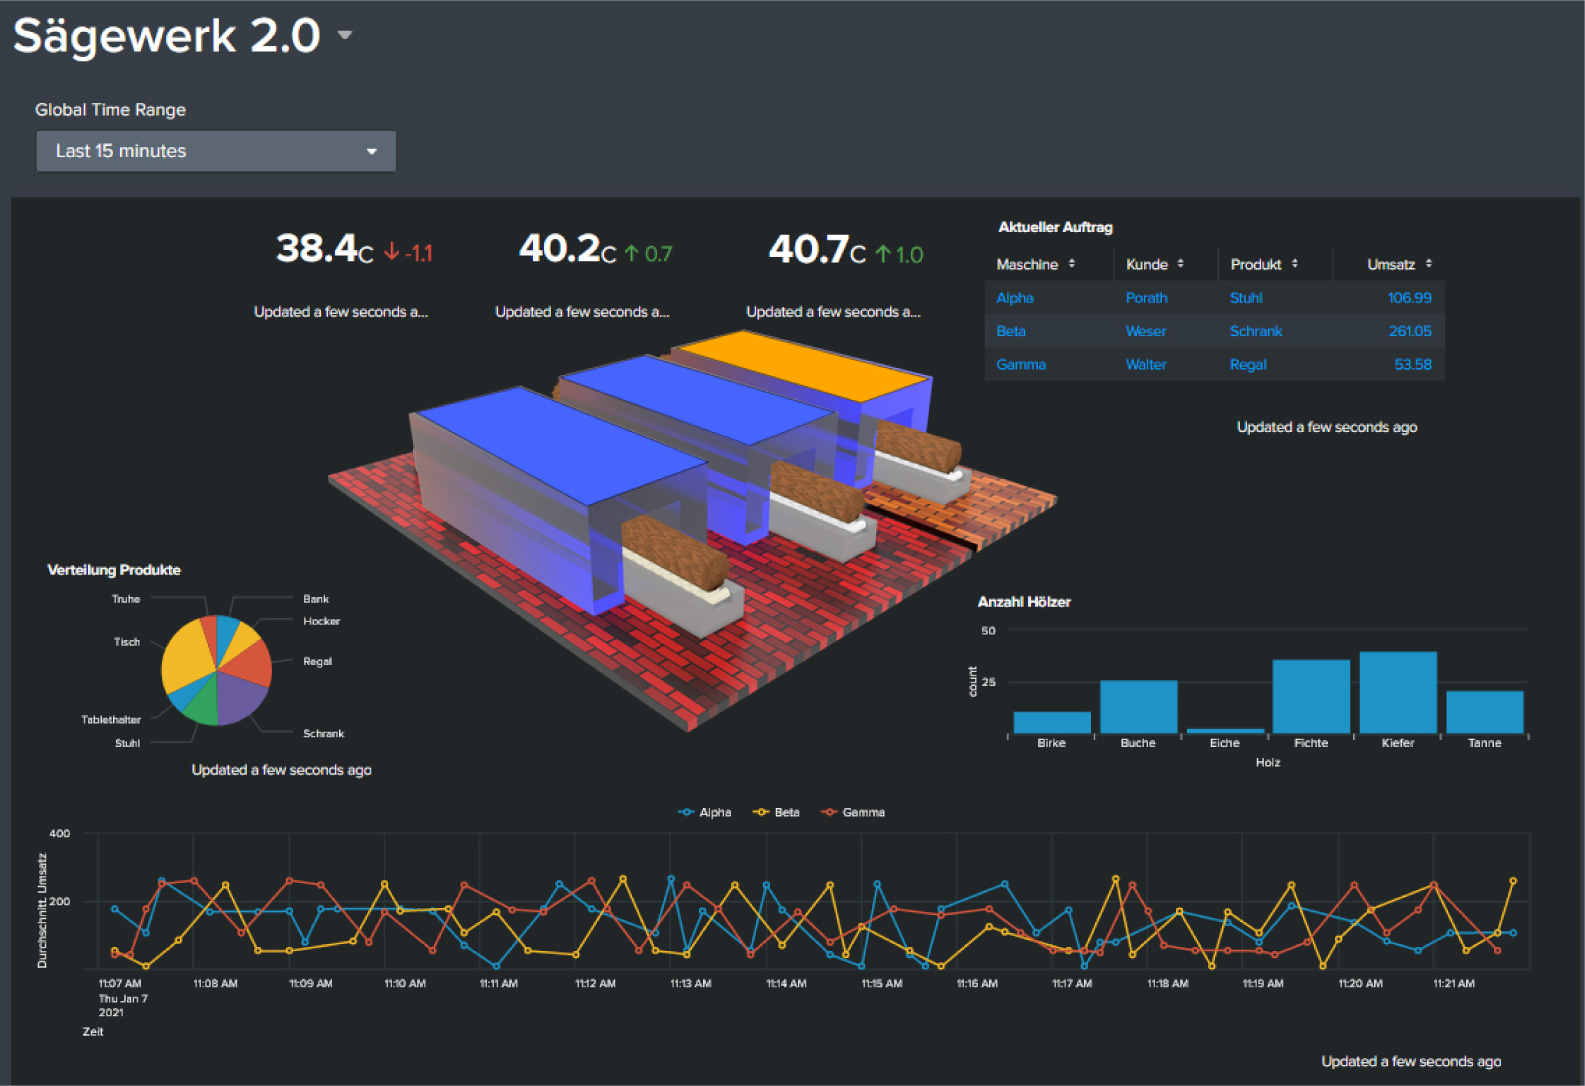1585x1086 pixels.
Task: Click the 261.05 Umsatz value for Beta
Action: [x=1409, y=331]
